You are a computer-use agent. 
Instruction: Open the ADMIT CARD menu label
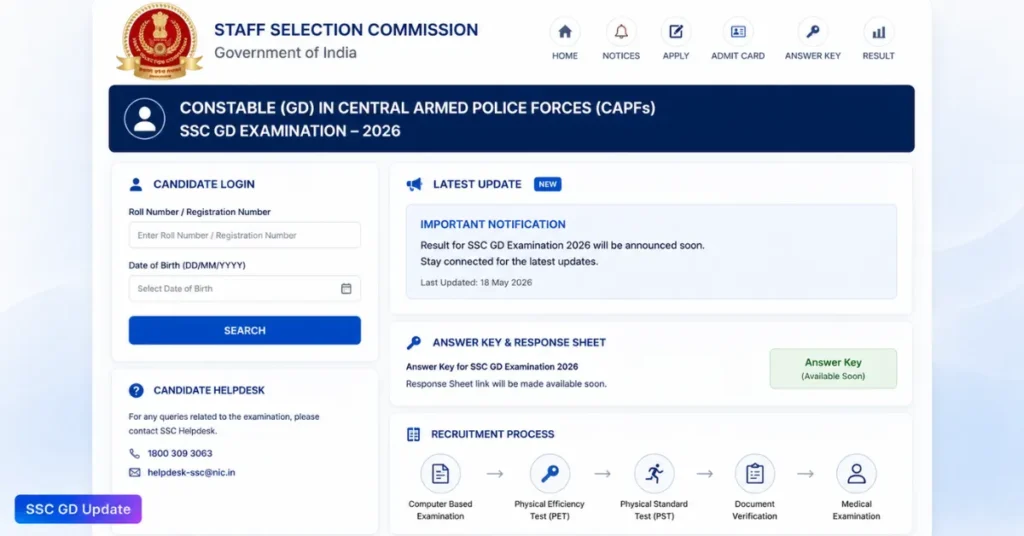click(738, 56)
